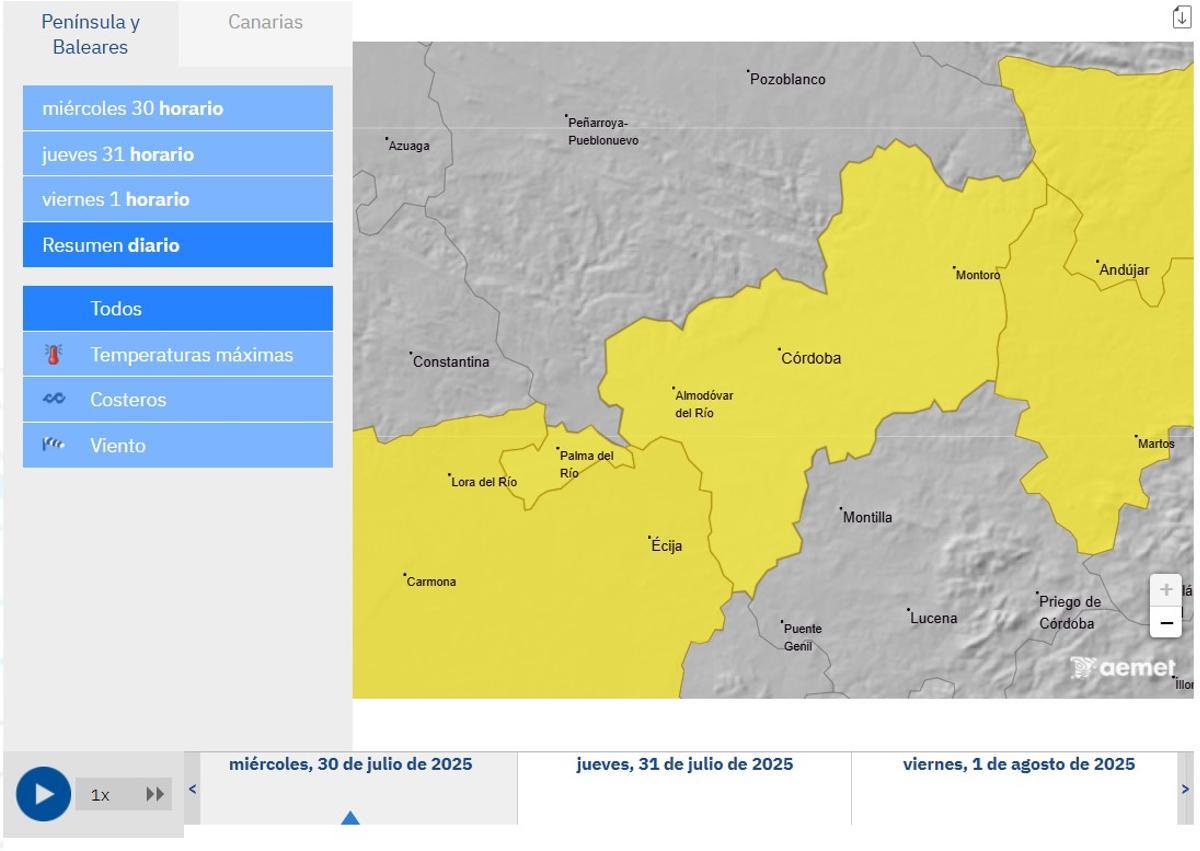Click the fast-forward speed icon

click(155, 795)
